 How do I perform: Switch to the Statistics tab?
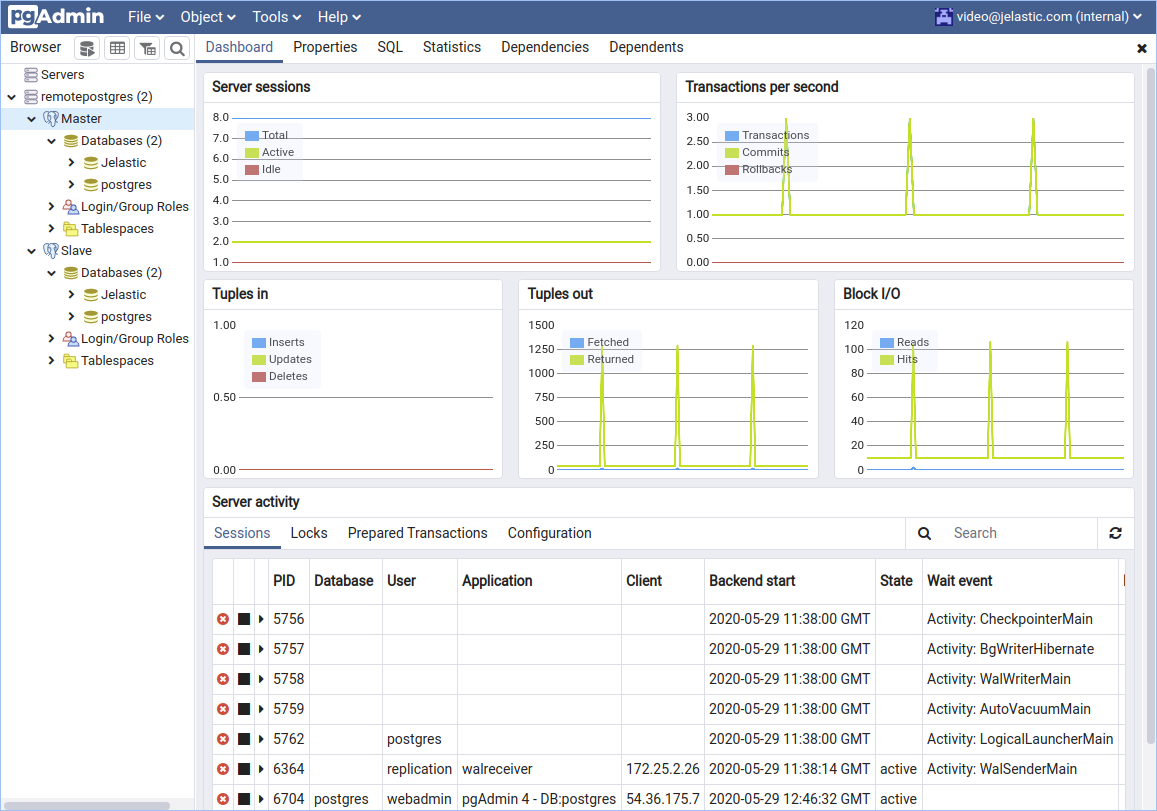pyautogui.click(x=452, y=47)
